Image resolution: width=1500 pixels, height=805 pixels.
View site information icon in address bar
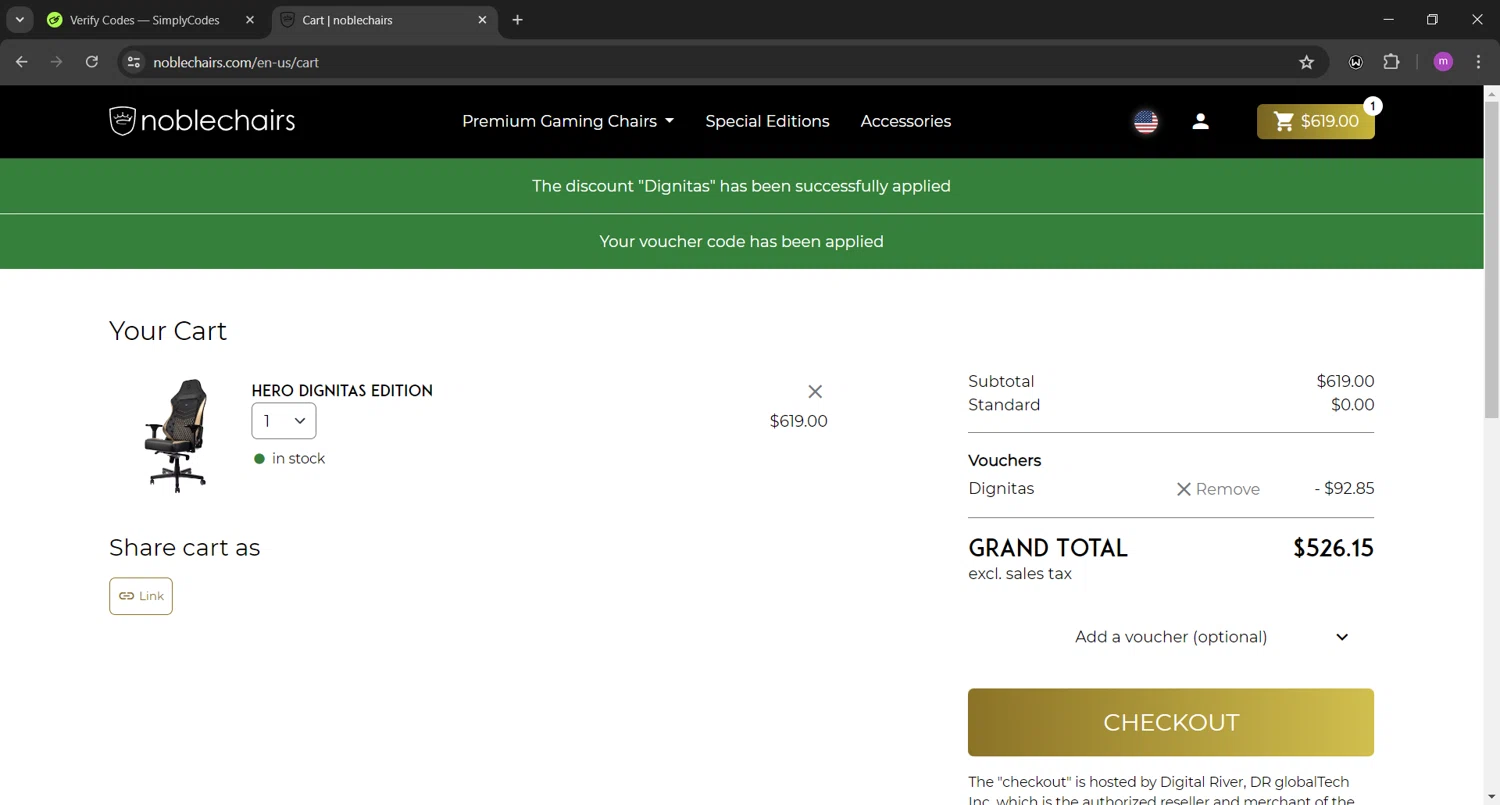click(133, 62)
